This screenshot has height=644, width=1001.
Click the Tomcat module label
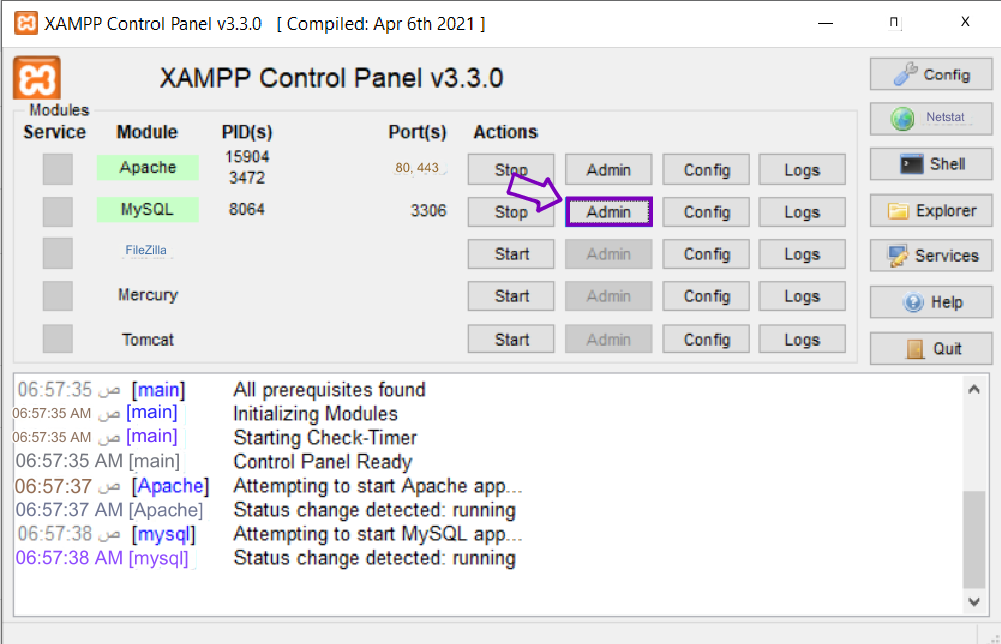point(147,340)
